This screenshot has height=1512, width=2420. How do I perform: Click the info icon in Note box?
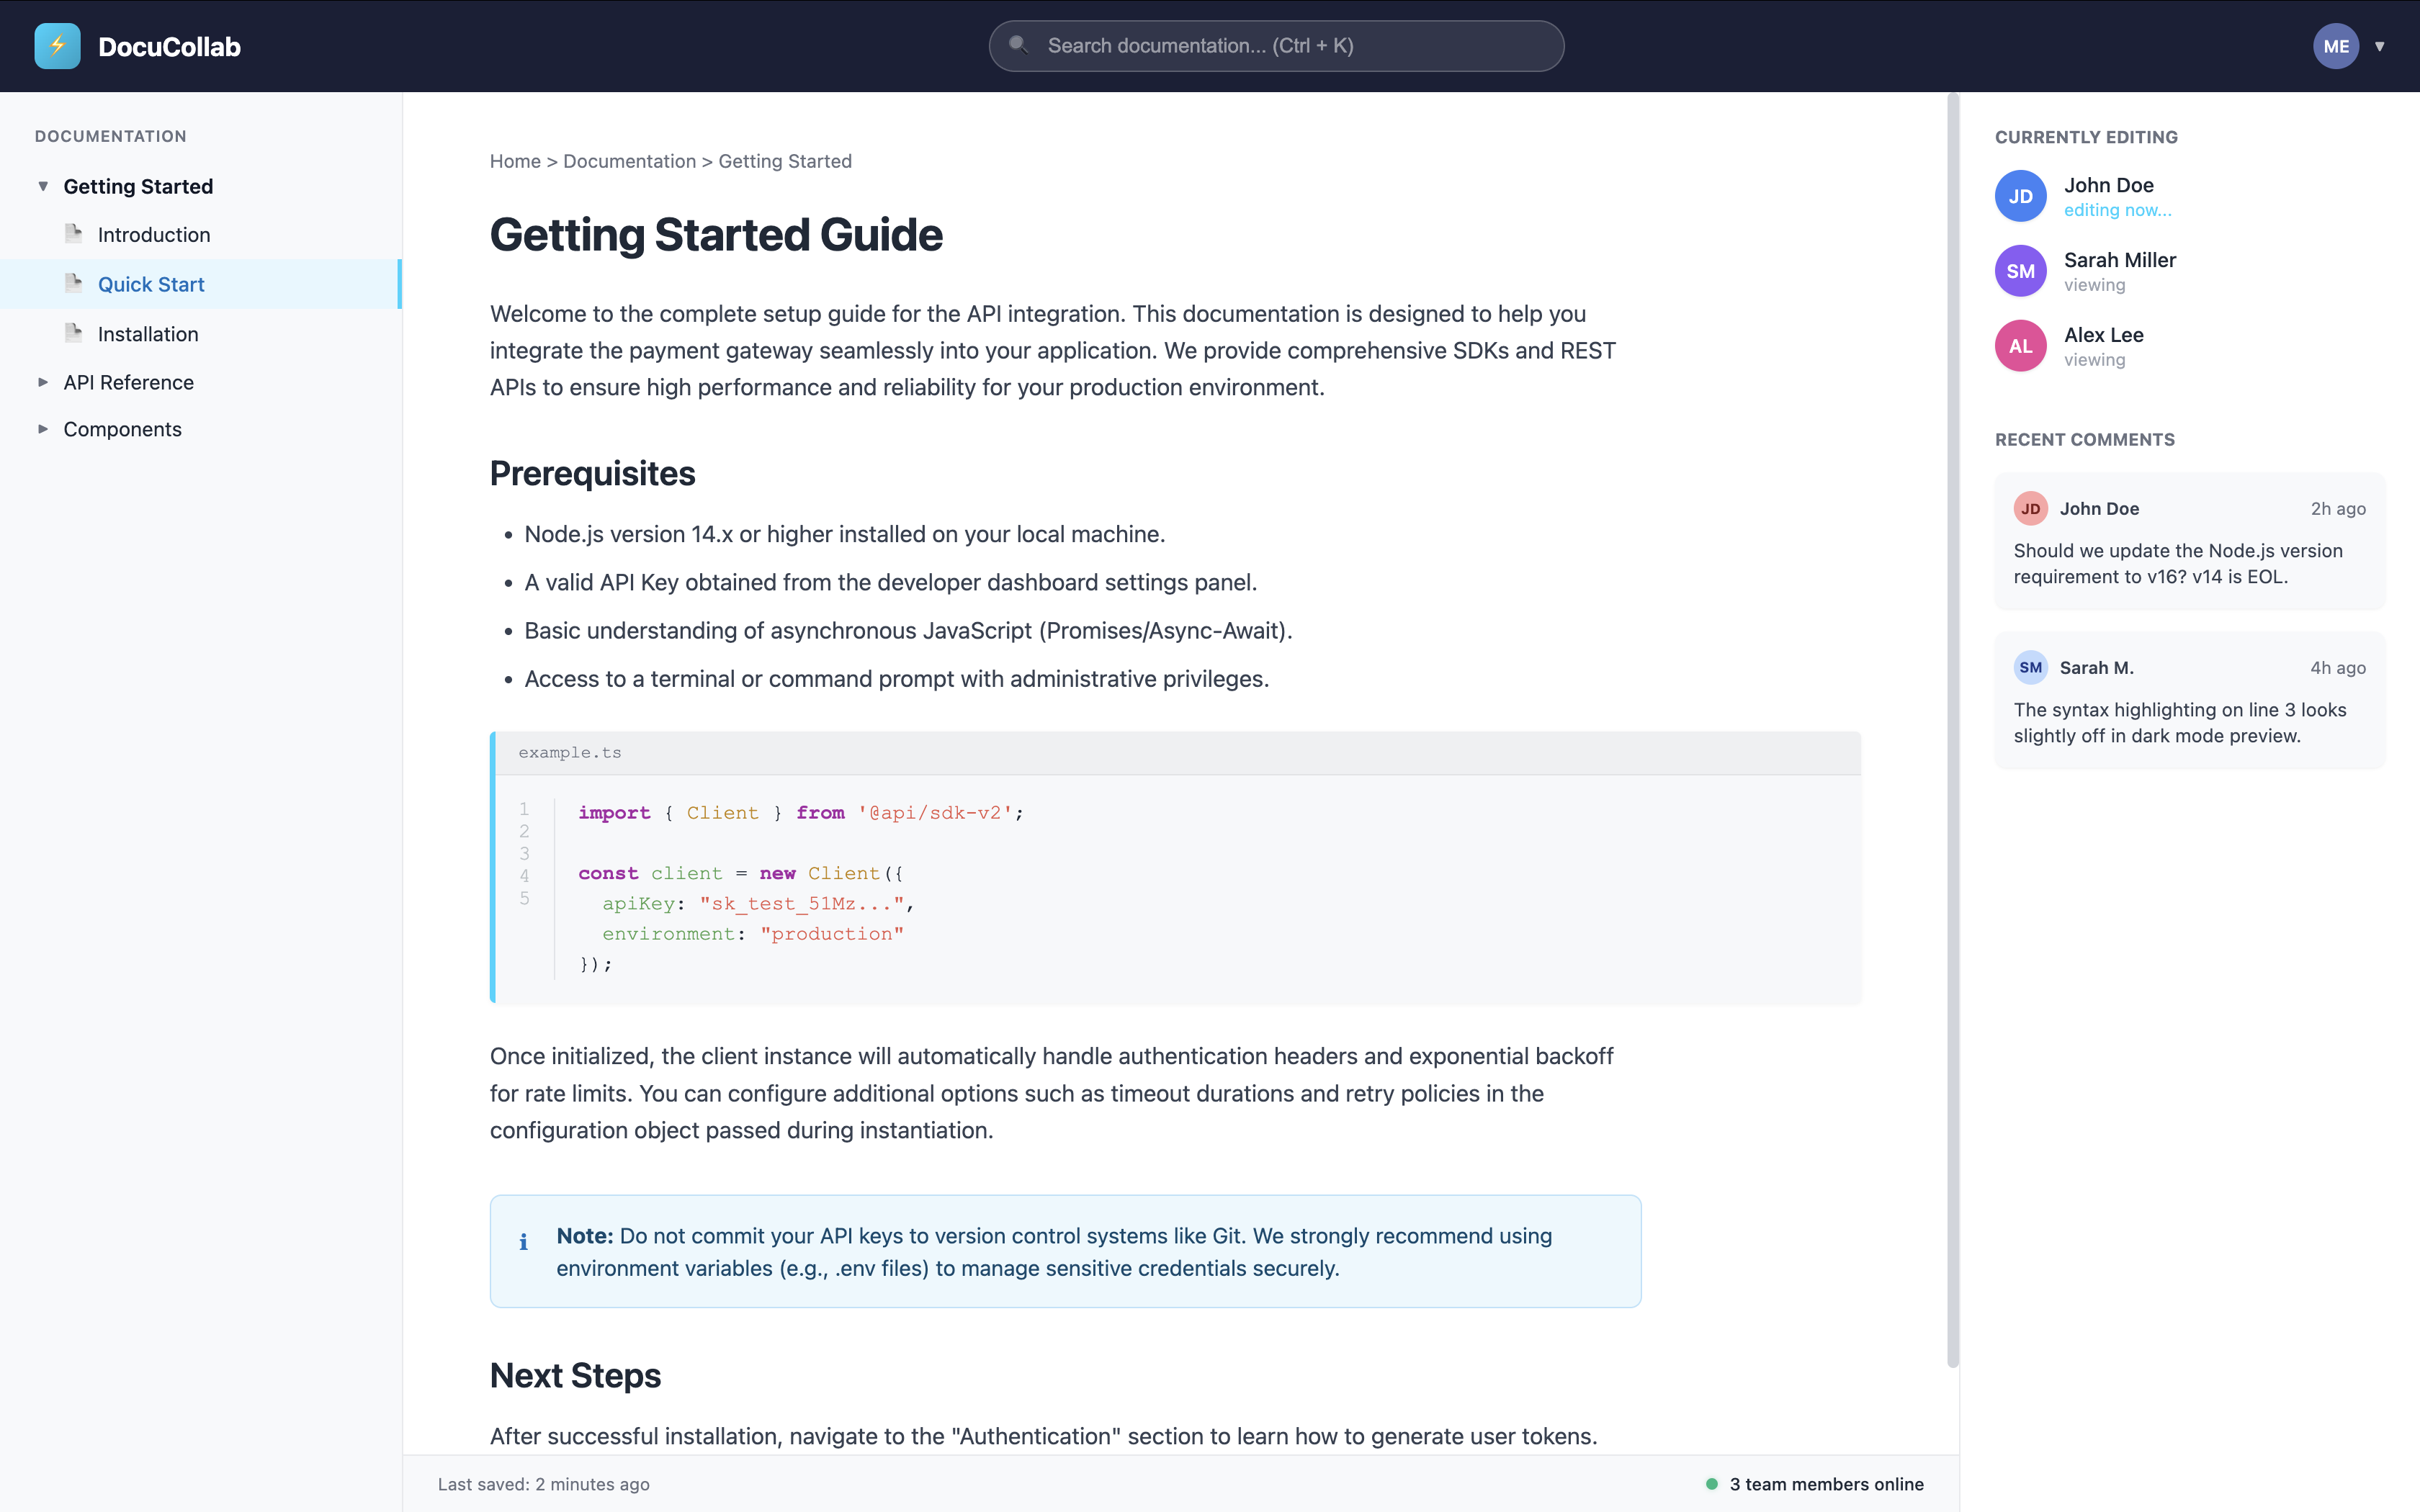coord(523,1242)
